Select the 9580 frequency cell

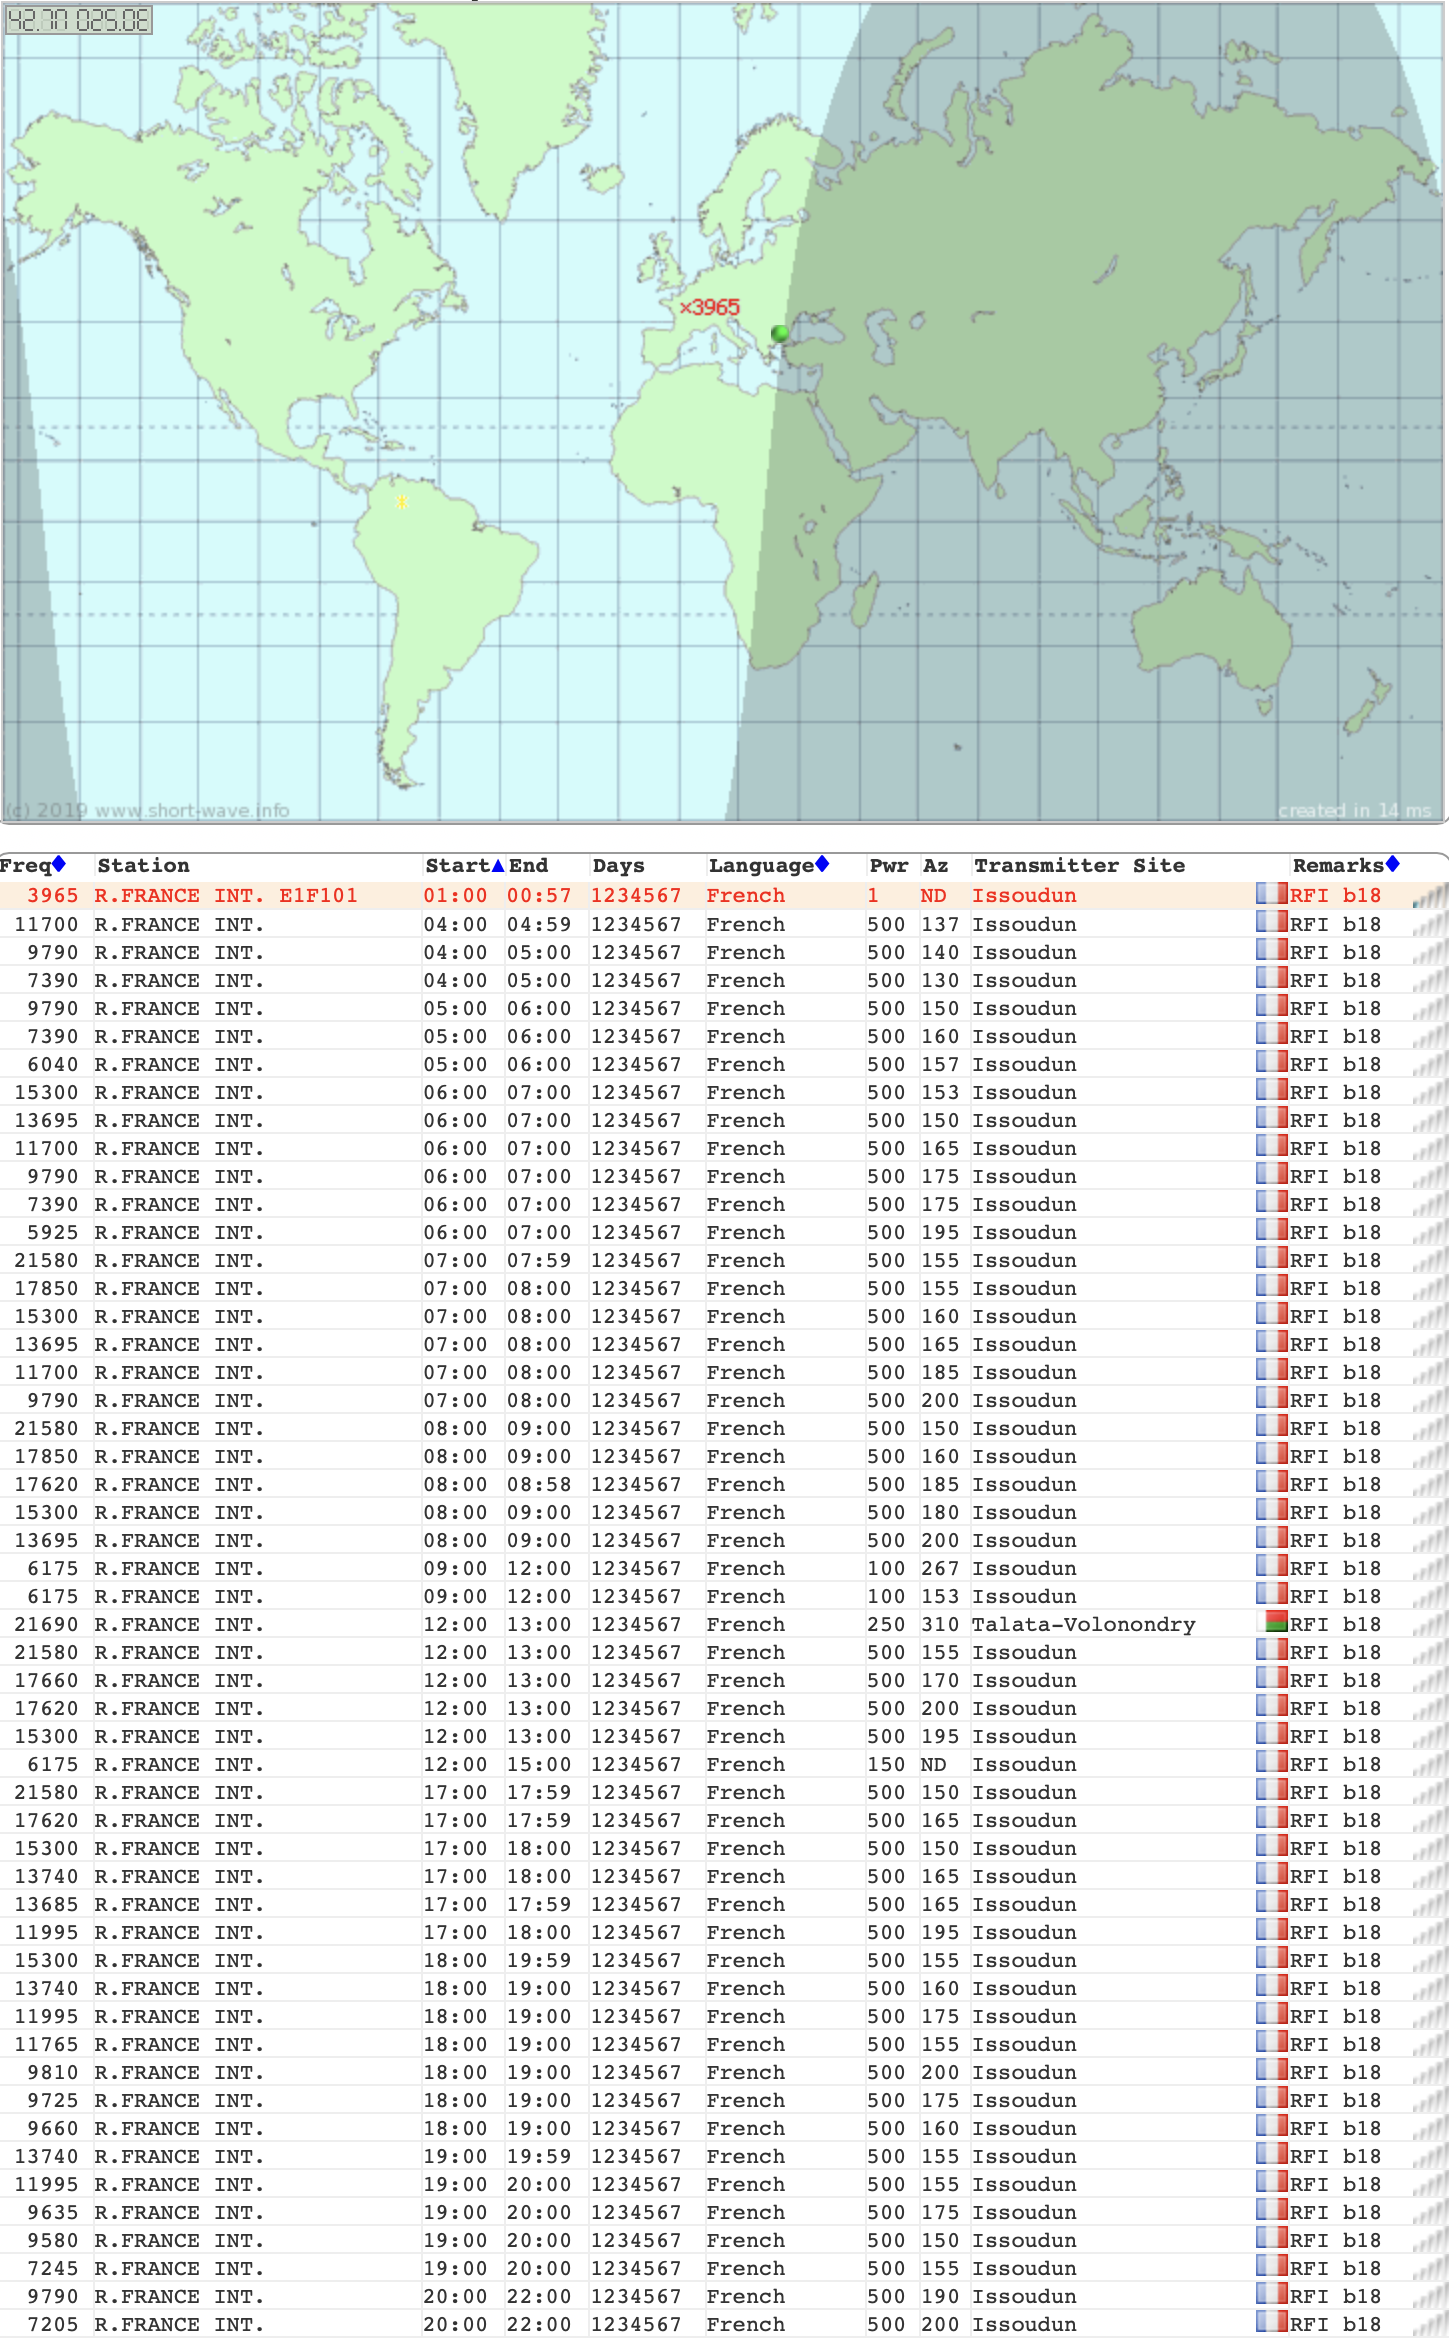point(52,2240)
